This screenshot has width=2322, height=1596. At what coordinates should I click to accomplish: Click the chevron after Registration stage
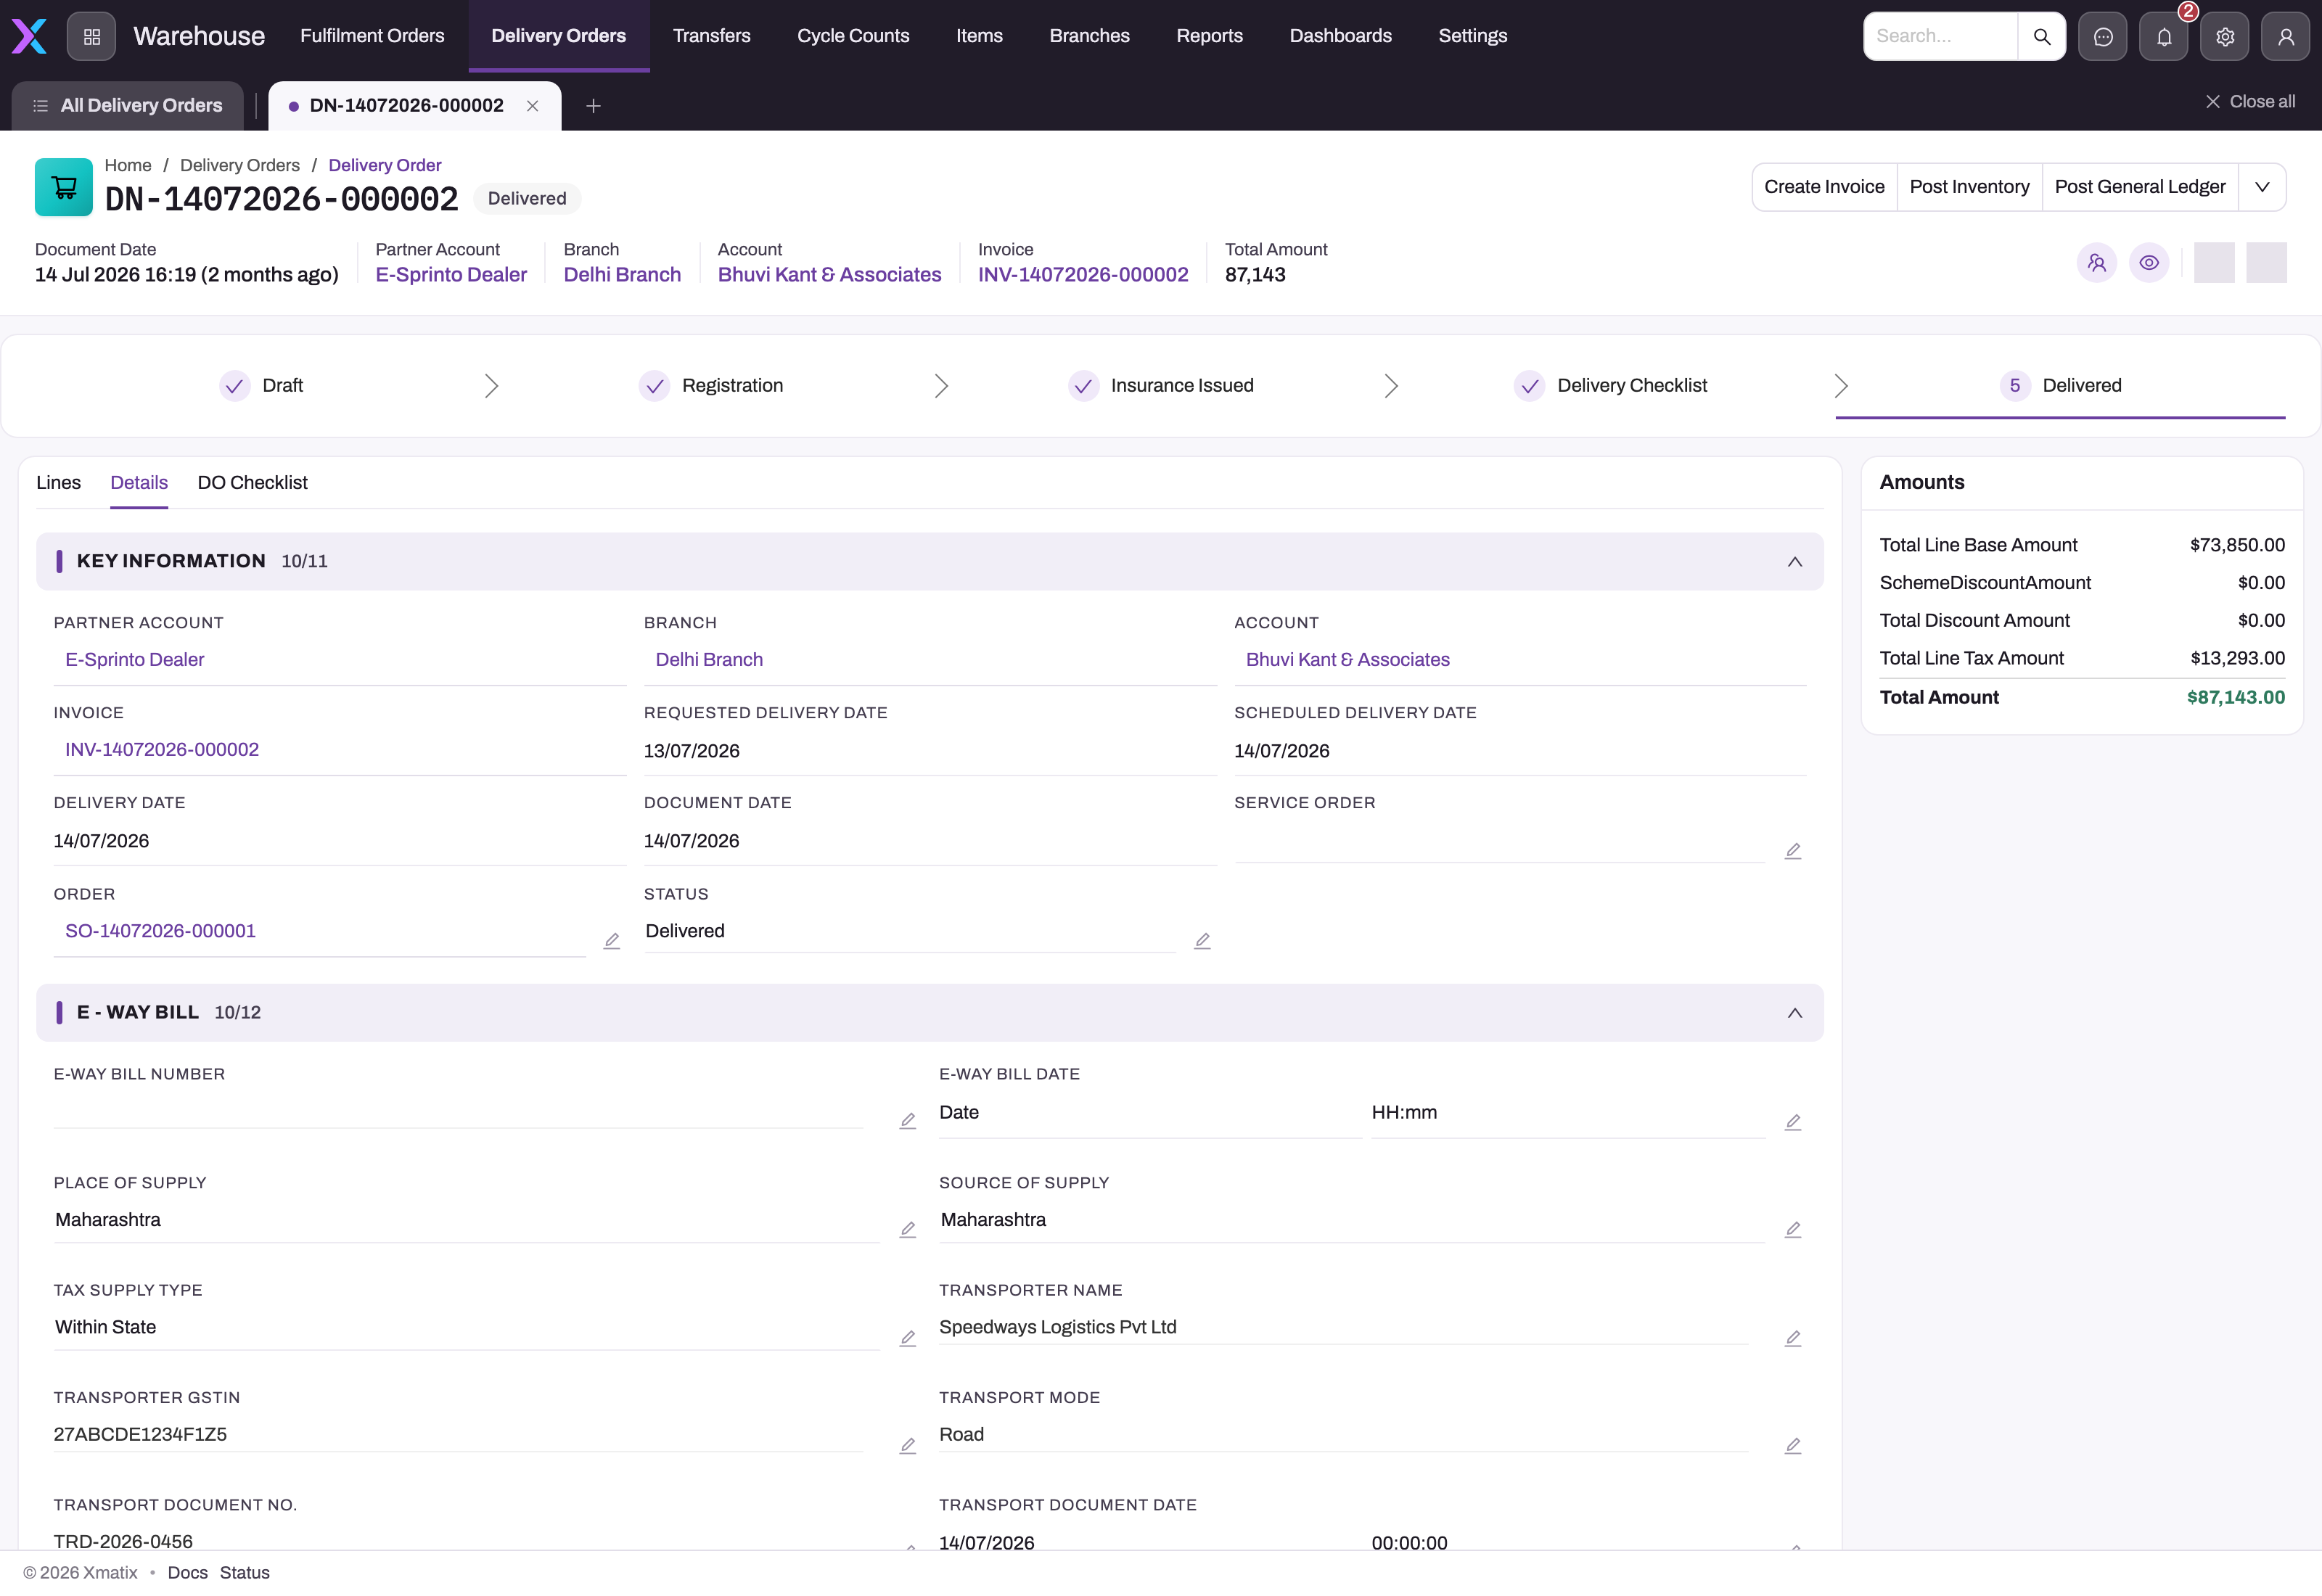(941, 386)
